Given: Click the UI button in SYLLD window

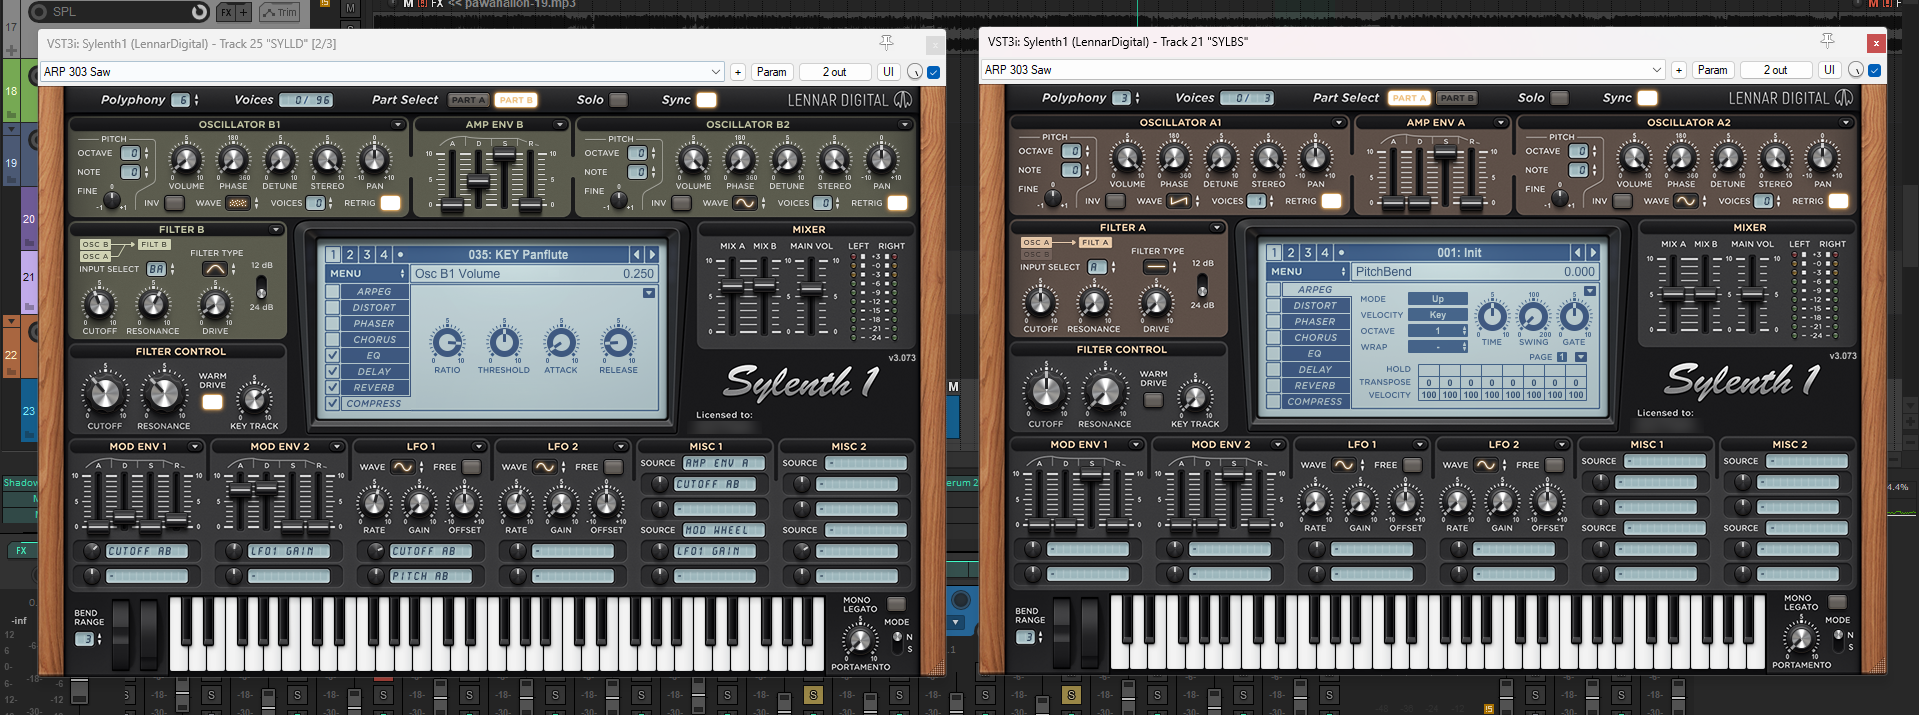Looking at the screenshot, I should (888, 72).
